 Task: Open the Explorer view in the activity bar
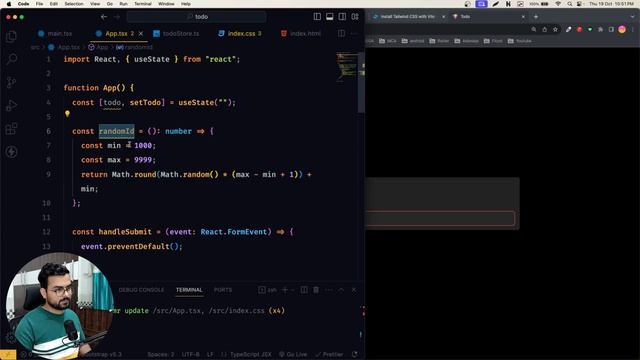pyautogui.click(x=11, y=36)
